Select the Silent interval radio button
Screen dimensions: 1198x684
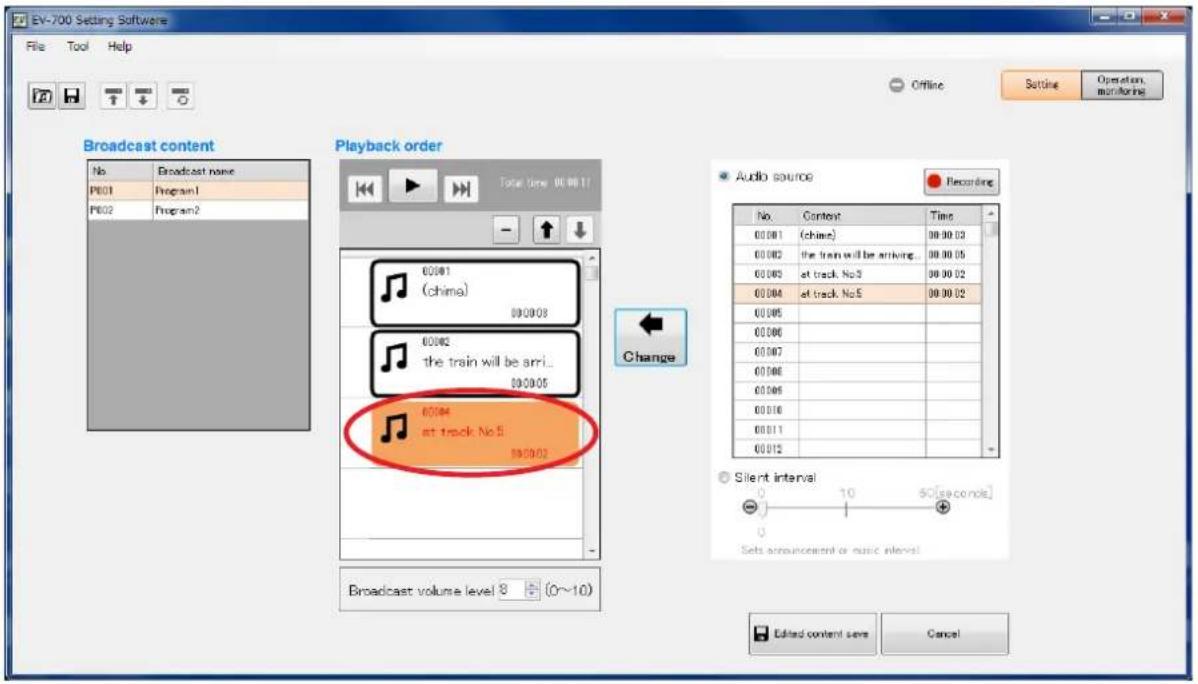click(x=723, y=478)
